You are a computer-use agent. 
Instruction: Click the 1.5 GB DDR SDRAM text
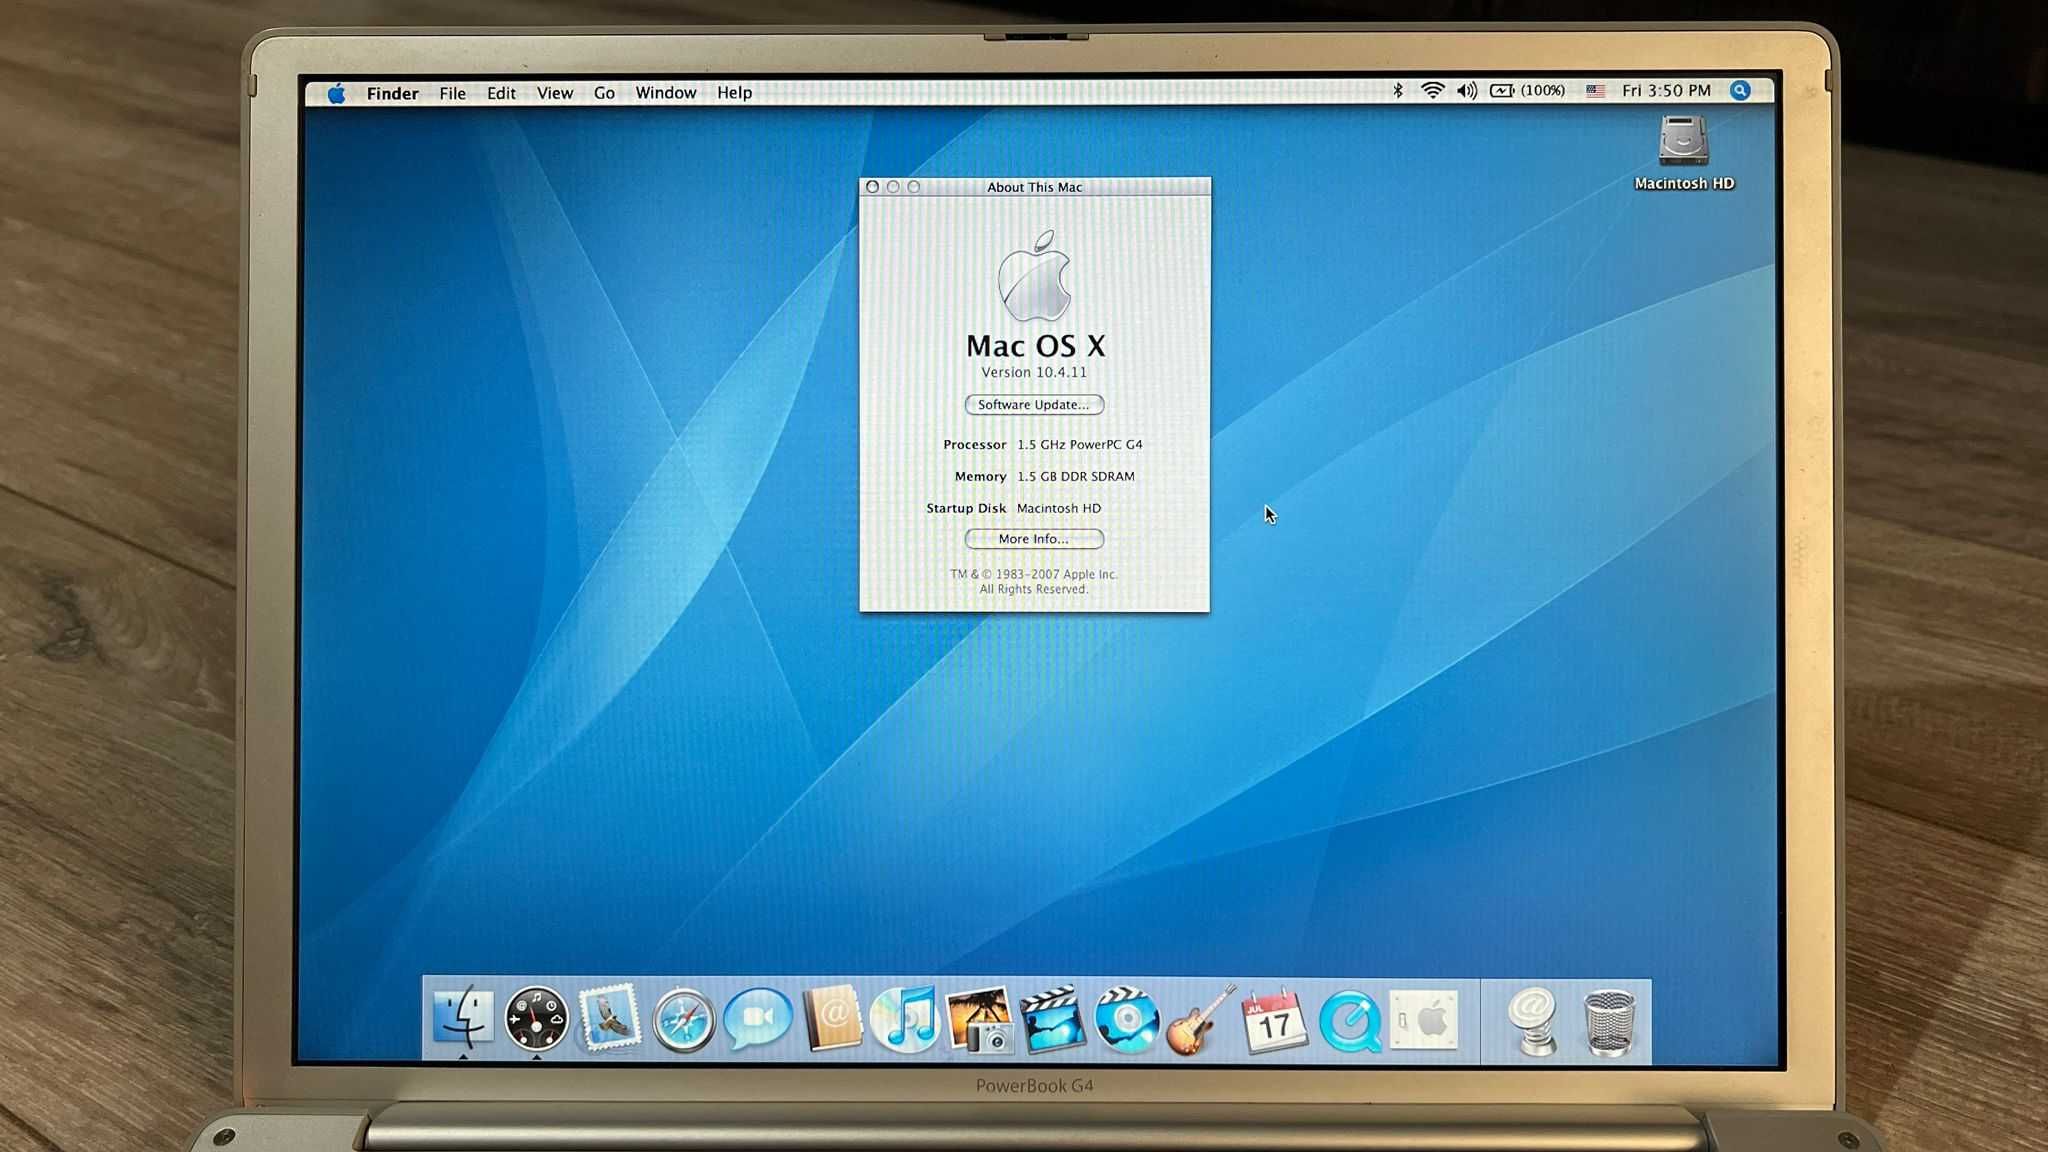1076,477
